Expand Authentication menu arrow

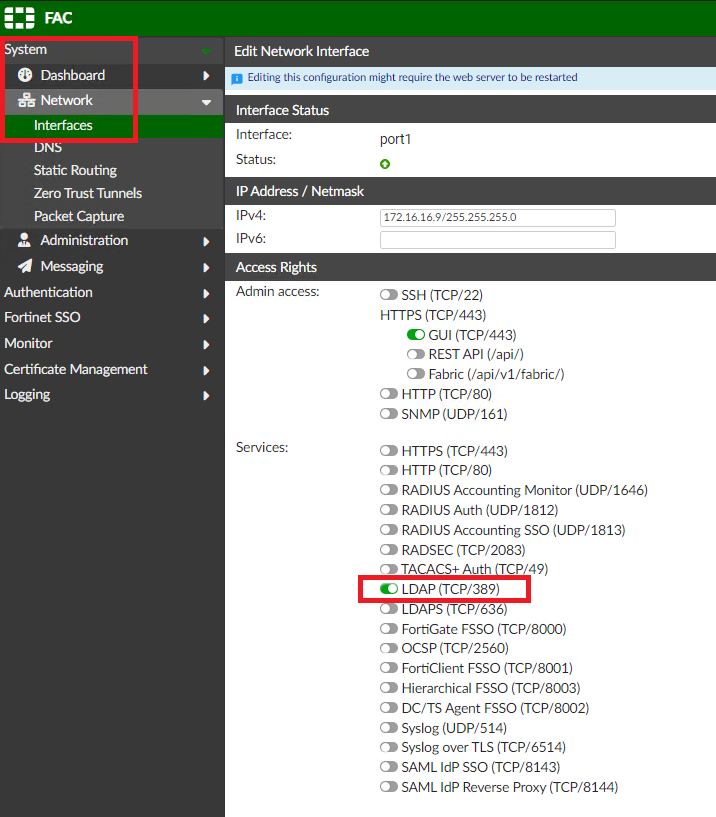click(x=206, y=294)
